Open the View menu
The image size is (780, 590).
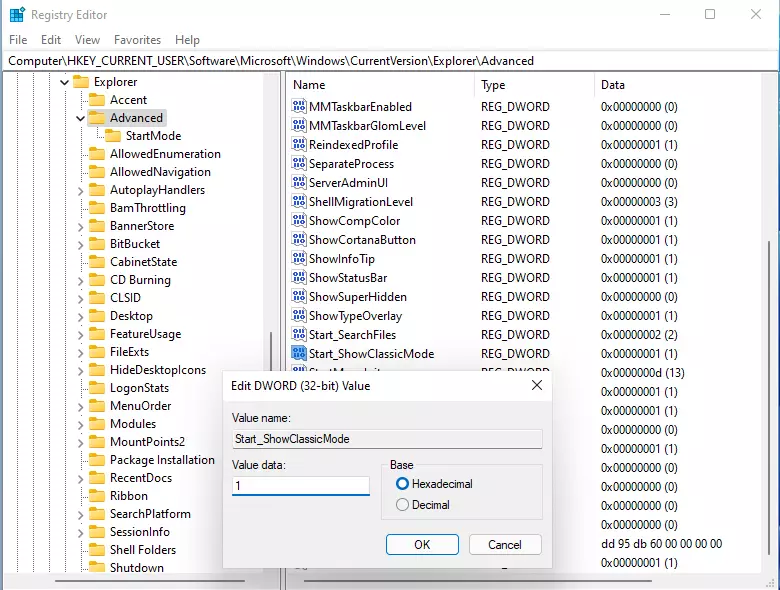point(88,40)
